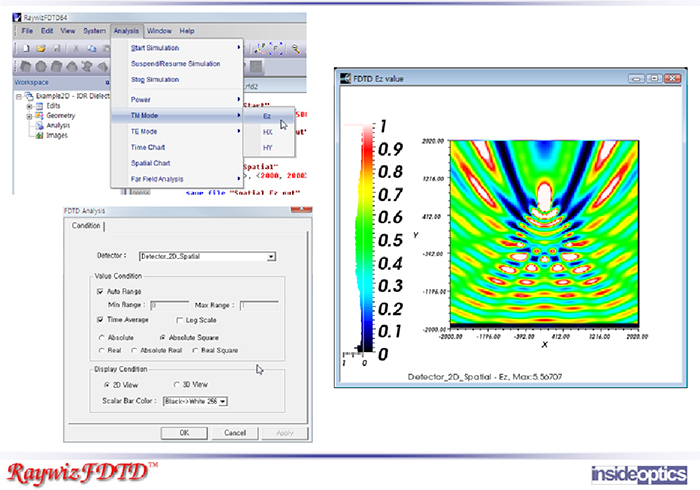Click the Copy toolbar icon
Screen dimensions: 700x490
point(92,49)
